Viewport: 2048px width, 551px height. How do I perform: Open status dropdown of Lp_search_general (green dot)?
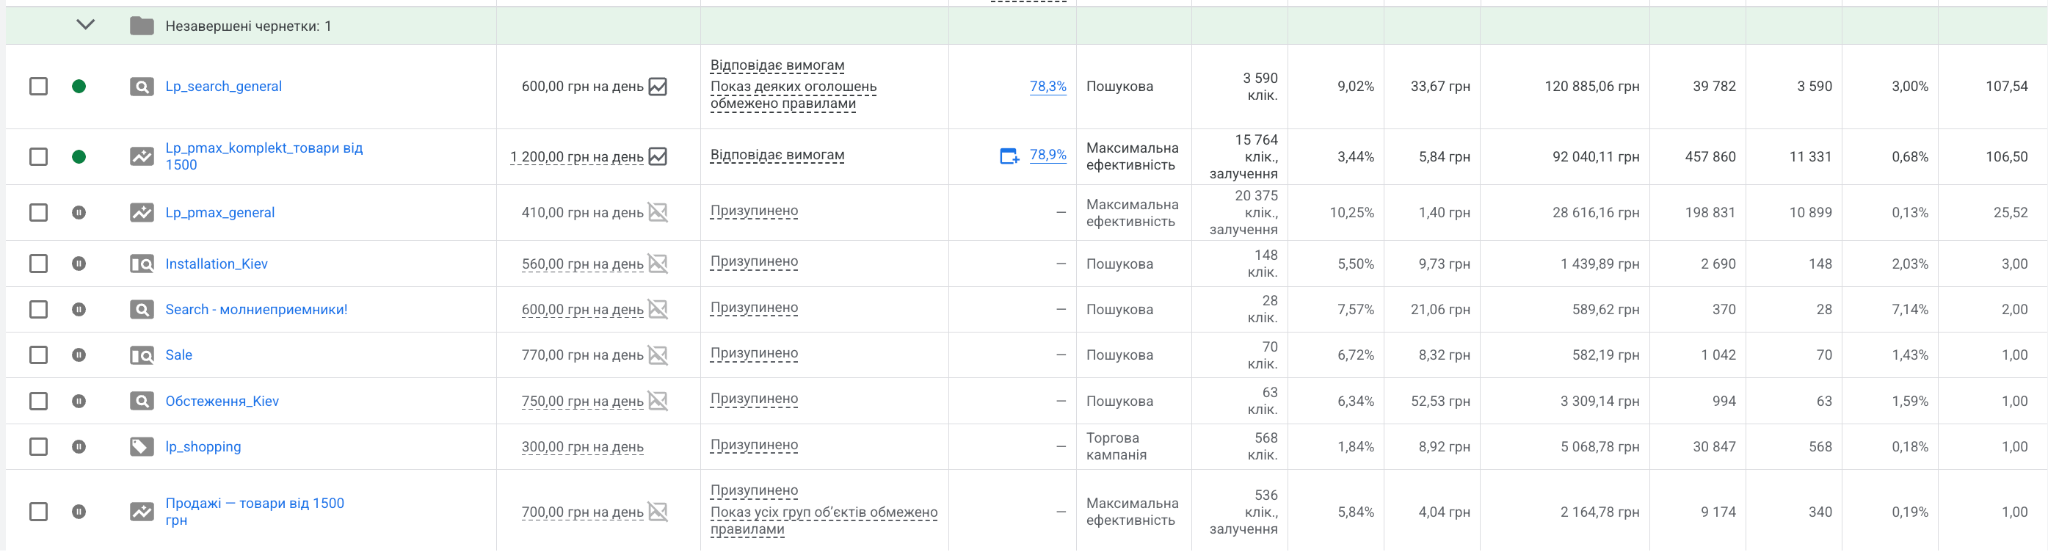79,86
